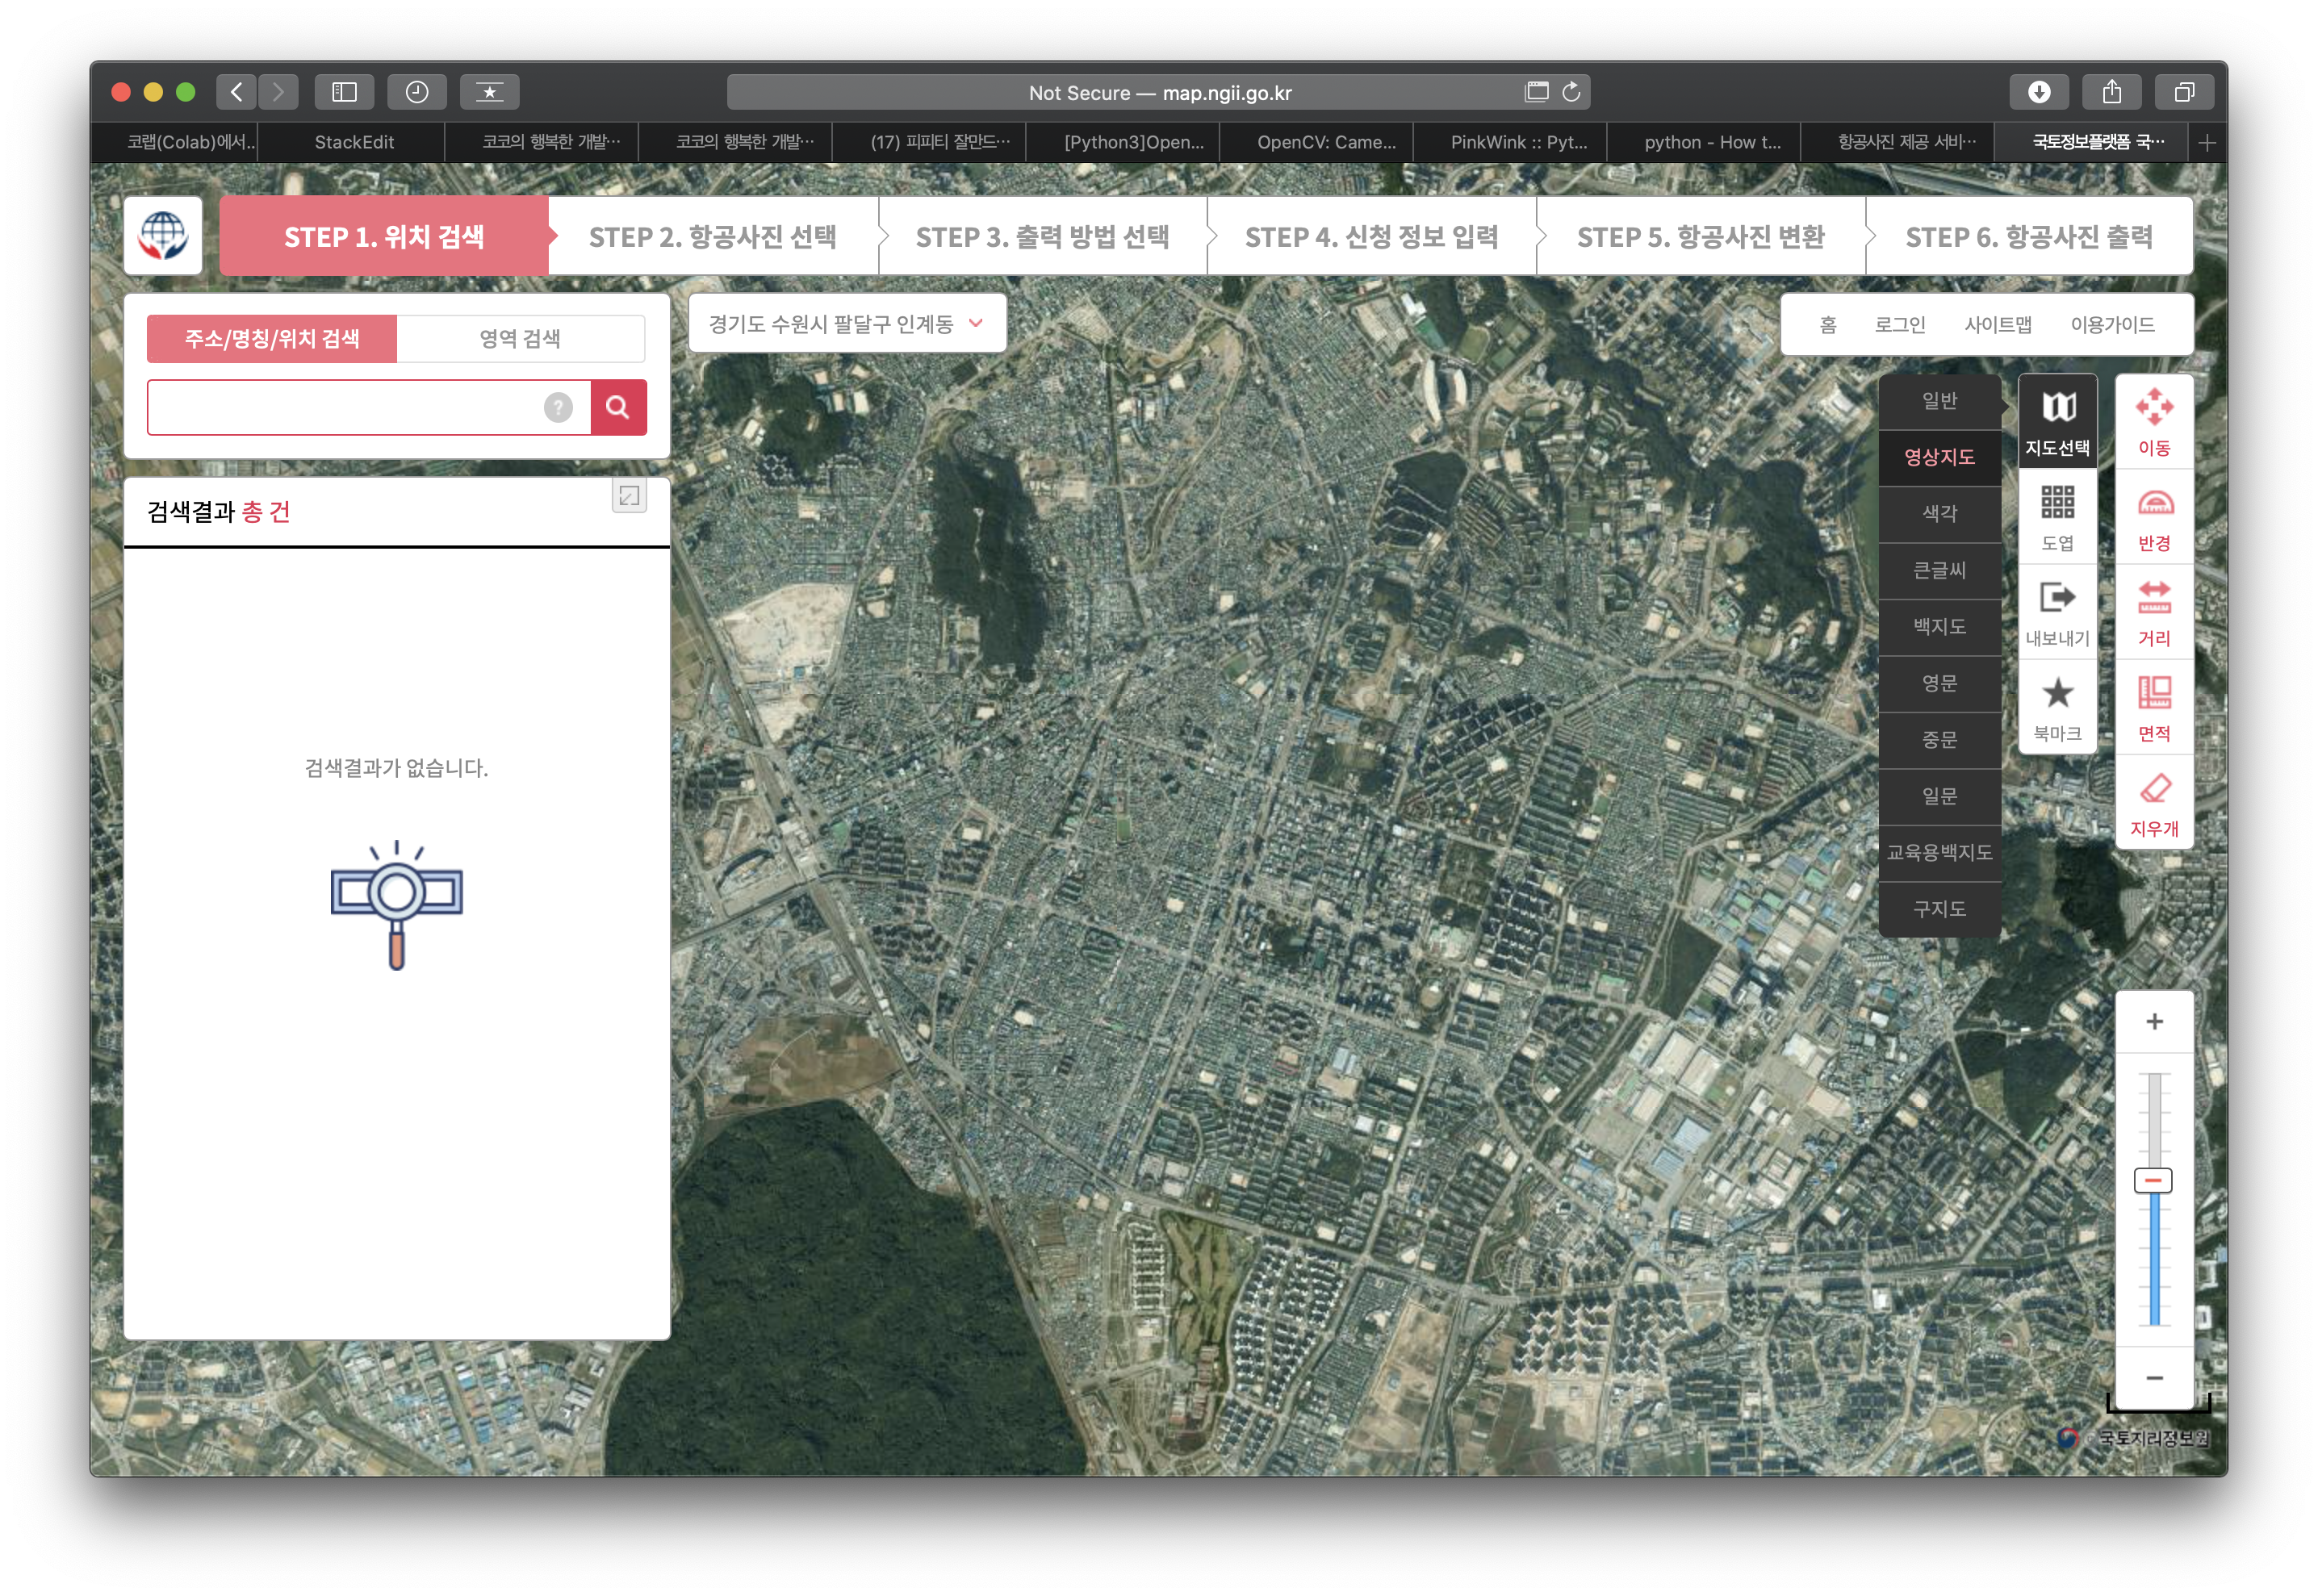Image resolution: width=2318 pixels, height=1596 pixels.
Task: Switch map type to 일반
Action: pos(1939,400)
